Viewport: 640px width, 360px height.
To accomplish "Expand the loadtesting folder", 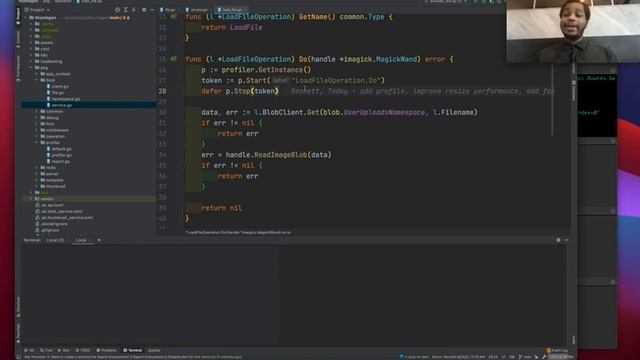I will coord(31,61).
